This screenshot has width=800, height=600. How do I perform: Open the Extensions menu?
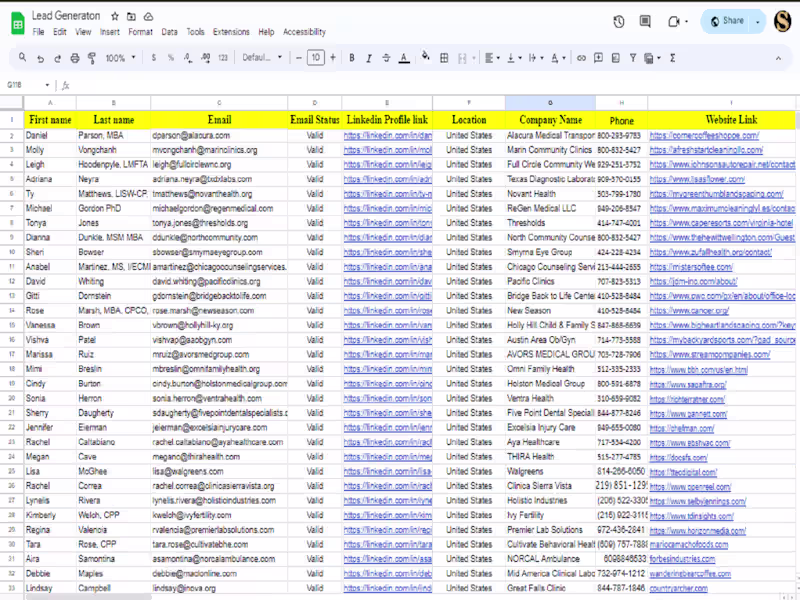[231, 32]
